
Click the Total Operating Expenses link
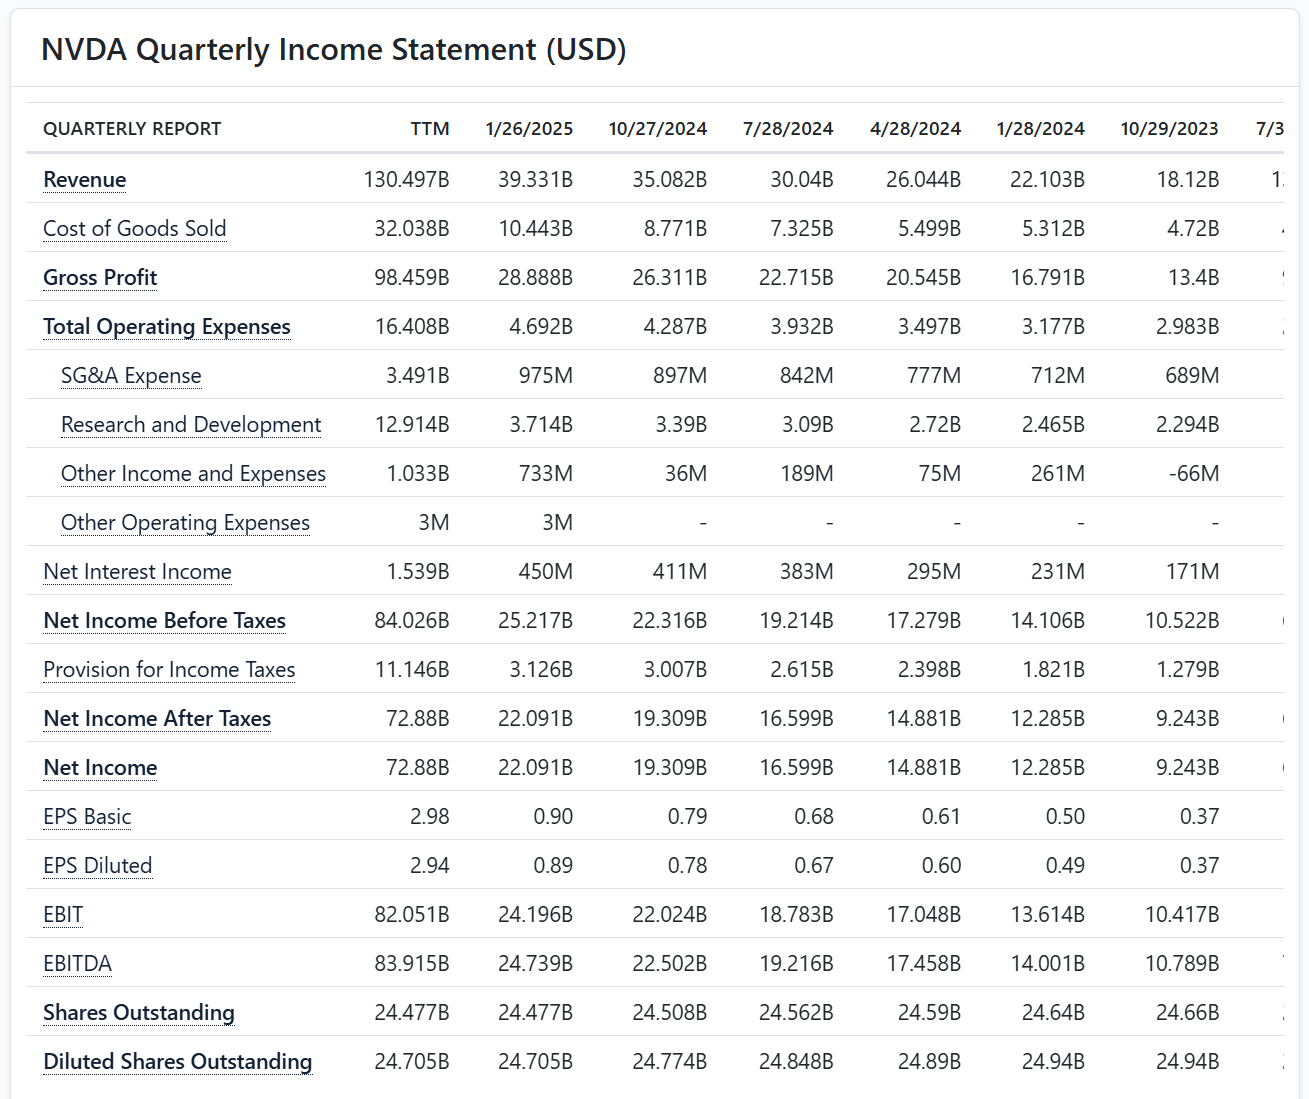click(x=167, y=327)
